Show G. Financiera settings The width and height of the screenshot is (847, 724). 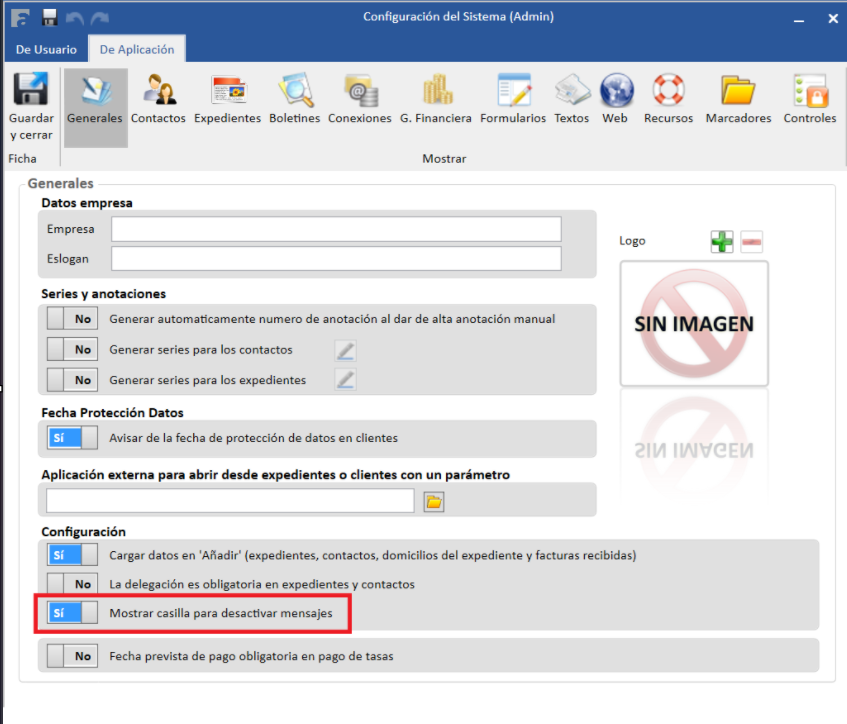coord(435,100)
